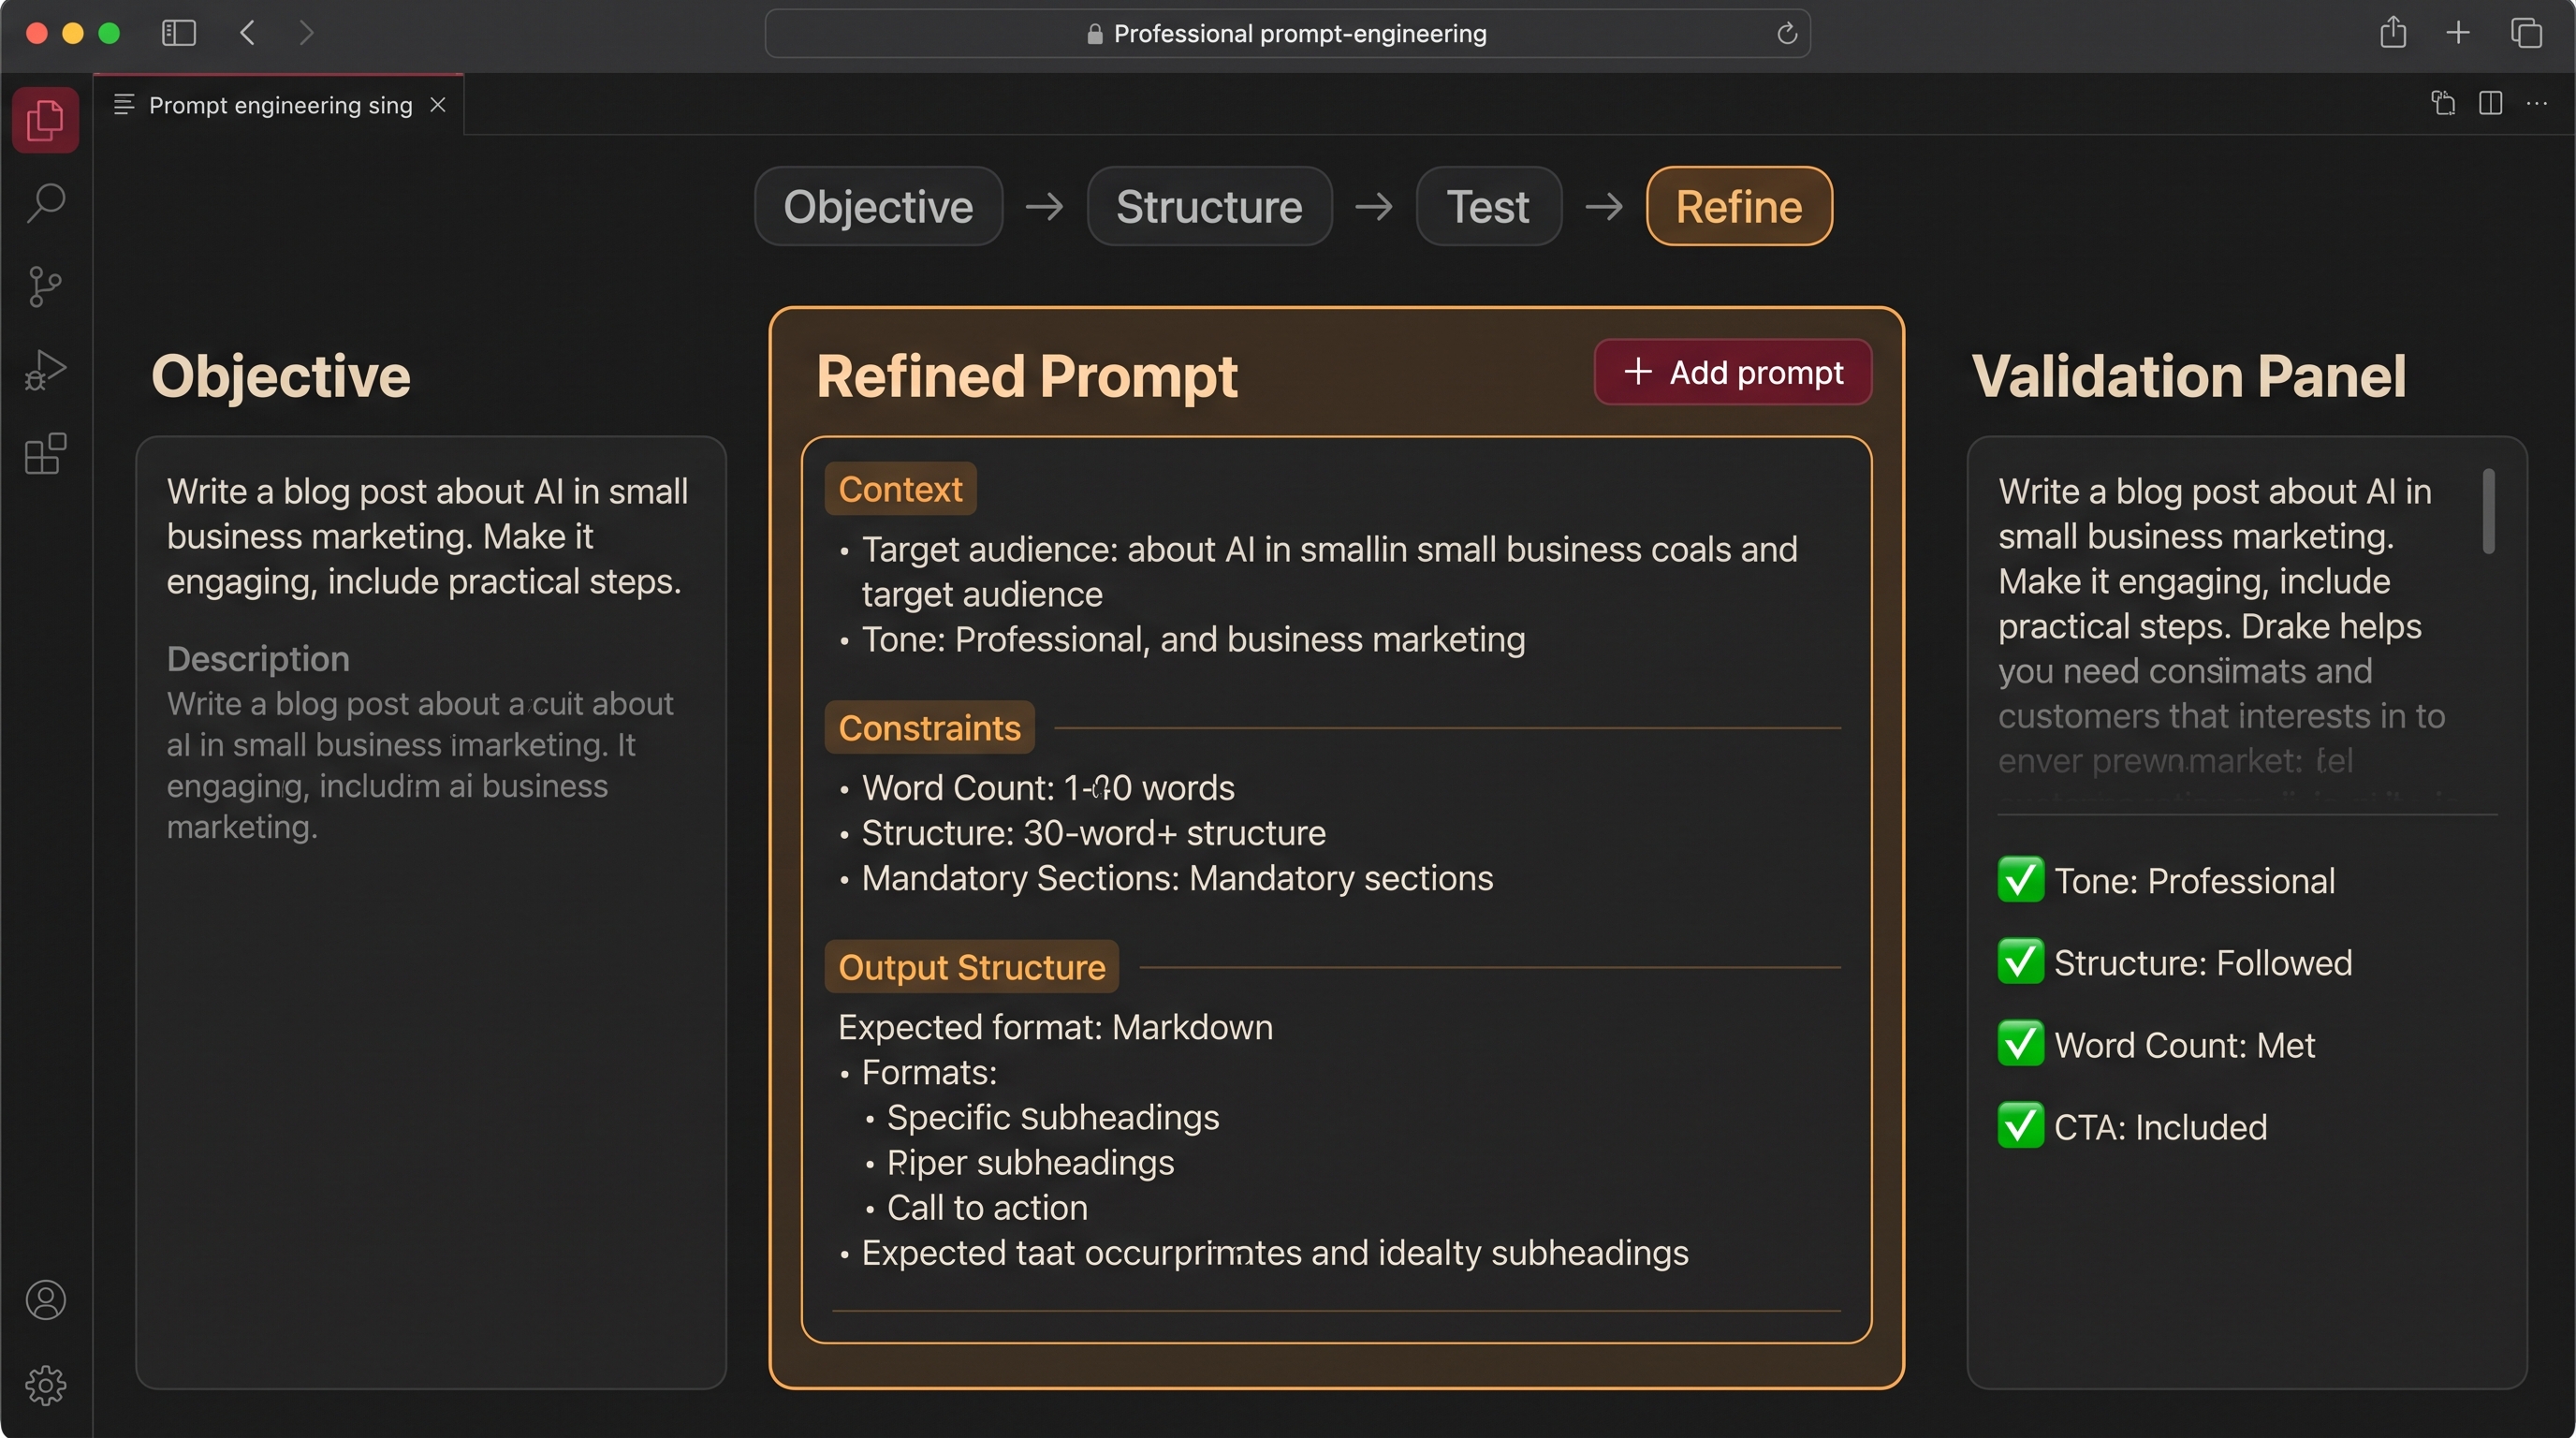Open the Run and Debug icon

click(45, 370)
